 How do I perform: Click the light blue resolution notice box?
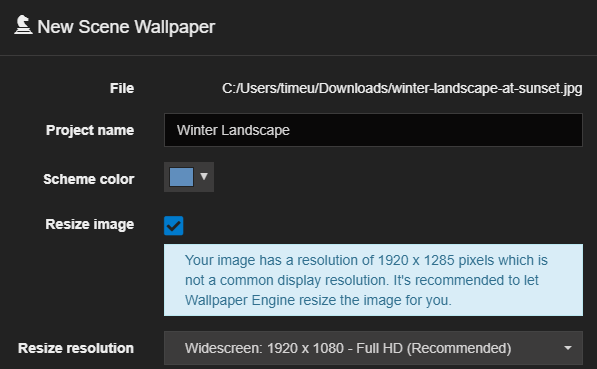(373, 280)
